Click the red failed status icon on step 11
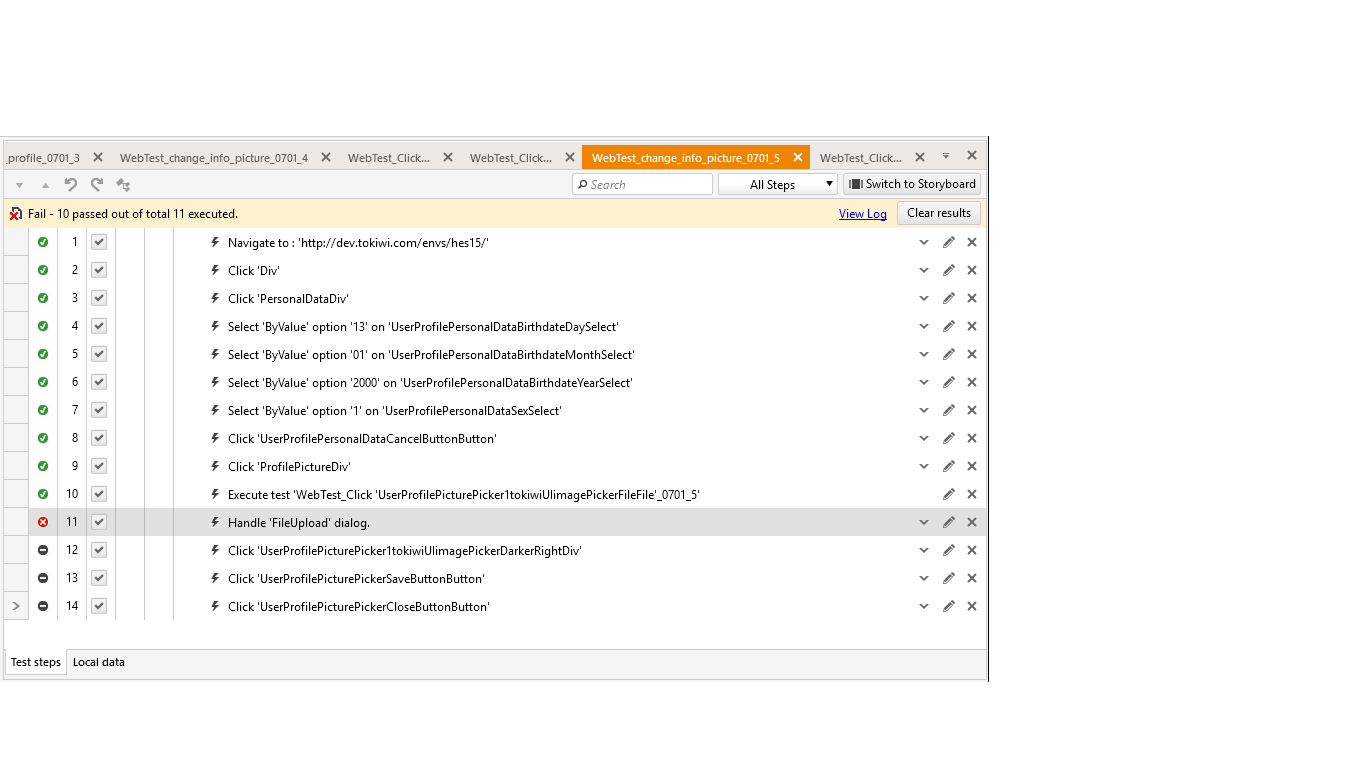The image size is (1366, 768). pos(43,522)
